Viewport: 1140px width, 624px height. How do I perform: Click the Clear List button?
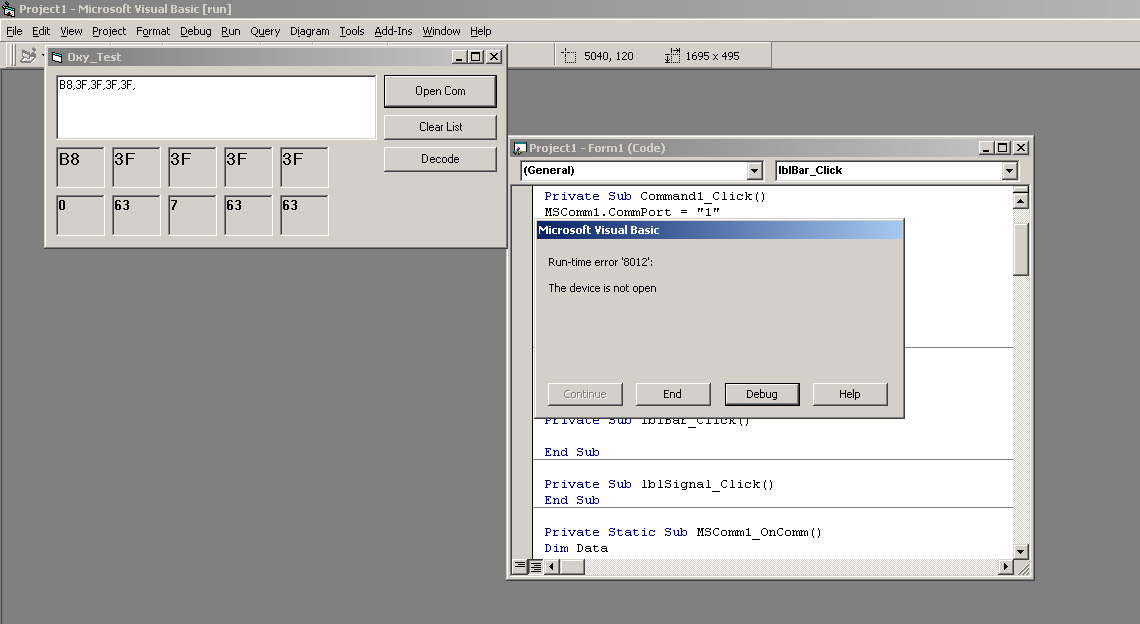(x=440, y=127)
